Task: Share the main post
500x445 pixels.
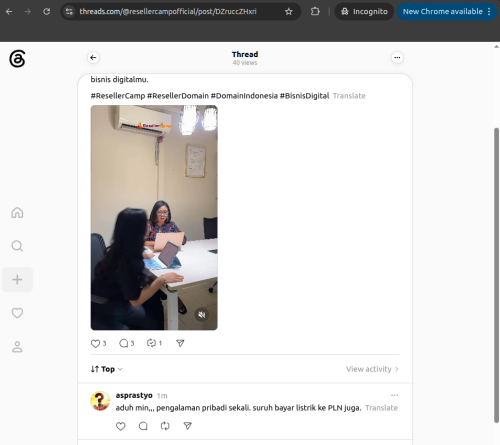Action: click(180, 343)
